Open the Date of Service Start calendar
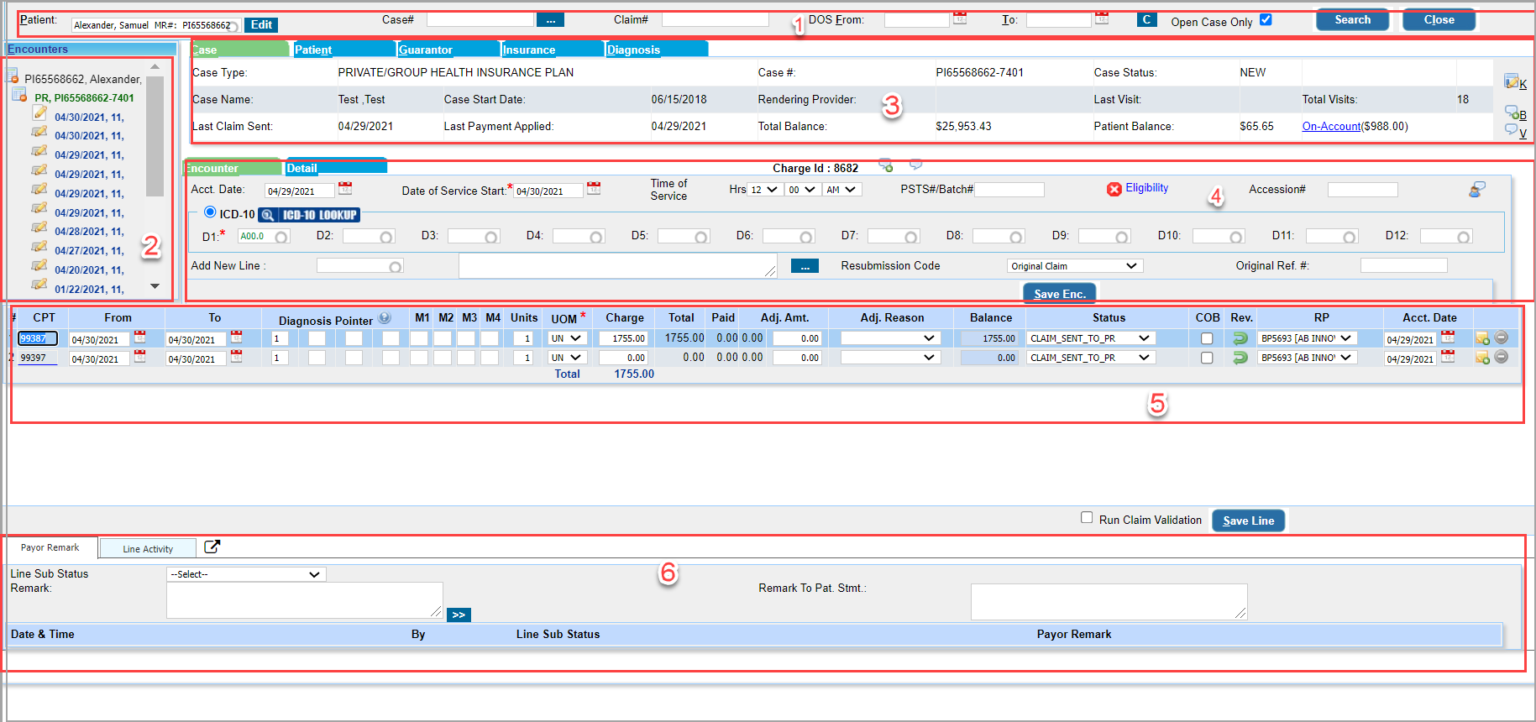 point(594,189)
